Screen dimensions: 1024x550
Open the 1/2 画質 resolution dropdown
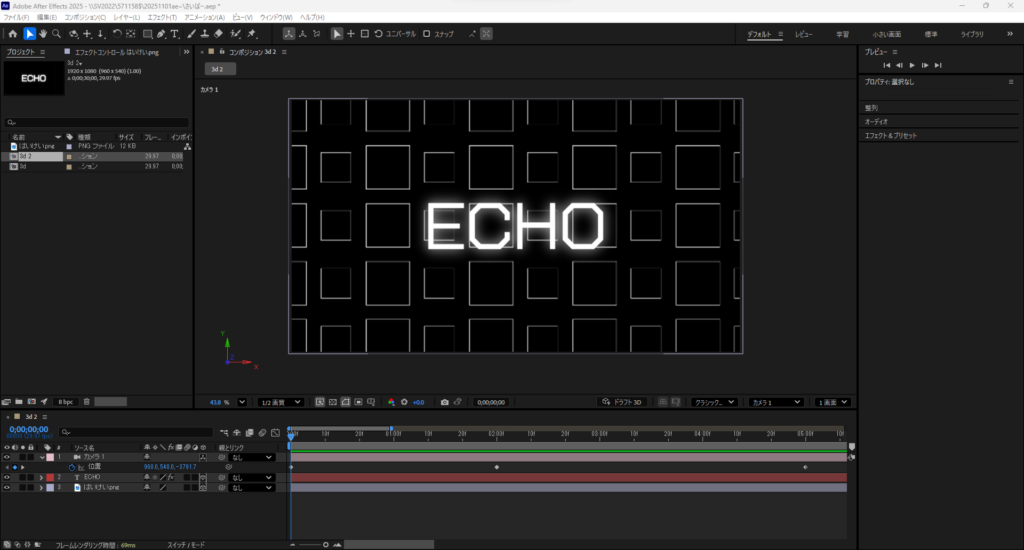(x=280, y=402)
